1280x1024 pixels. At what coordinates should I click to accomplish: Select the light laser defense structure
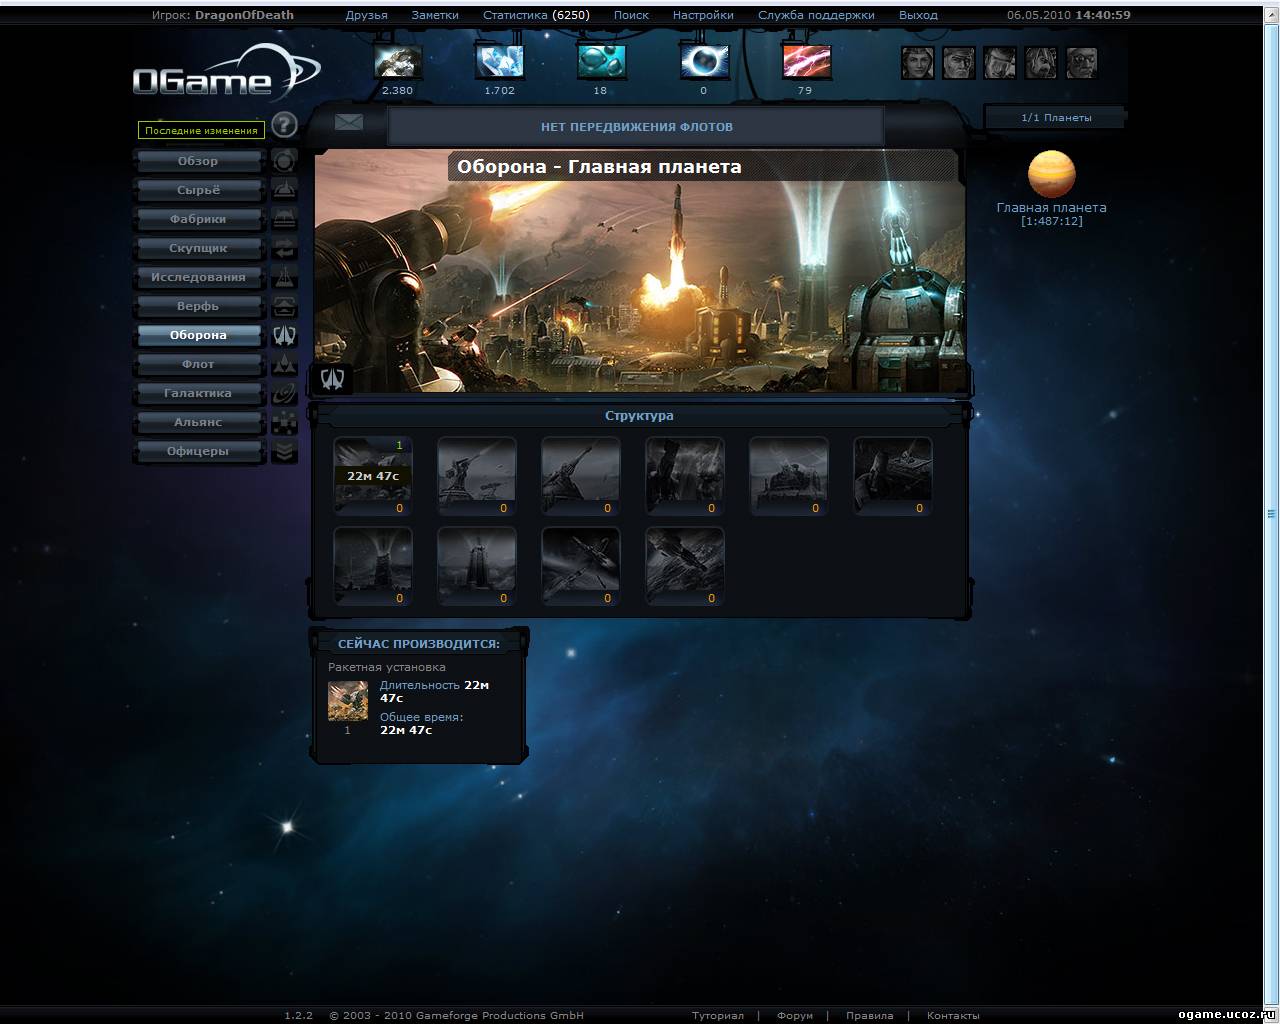(x=477, y=476)
